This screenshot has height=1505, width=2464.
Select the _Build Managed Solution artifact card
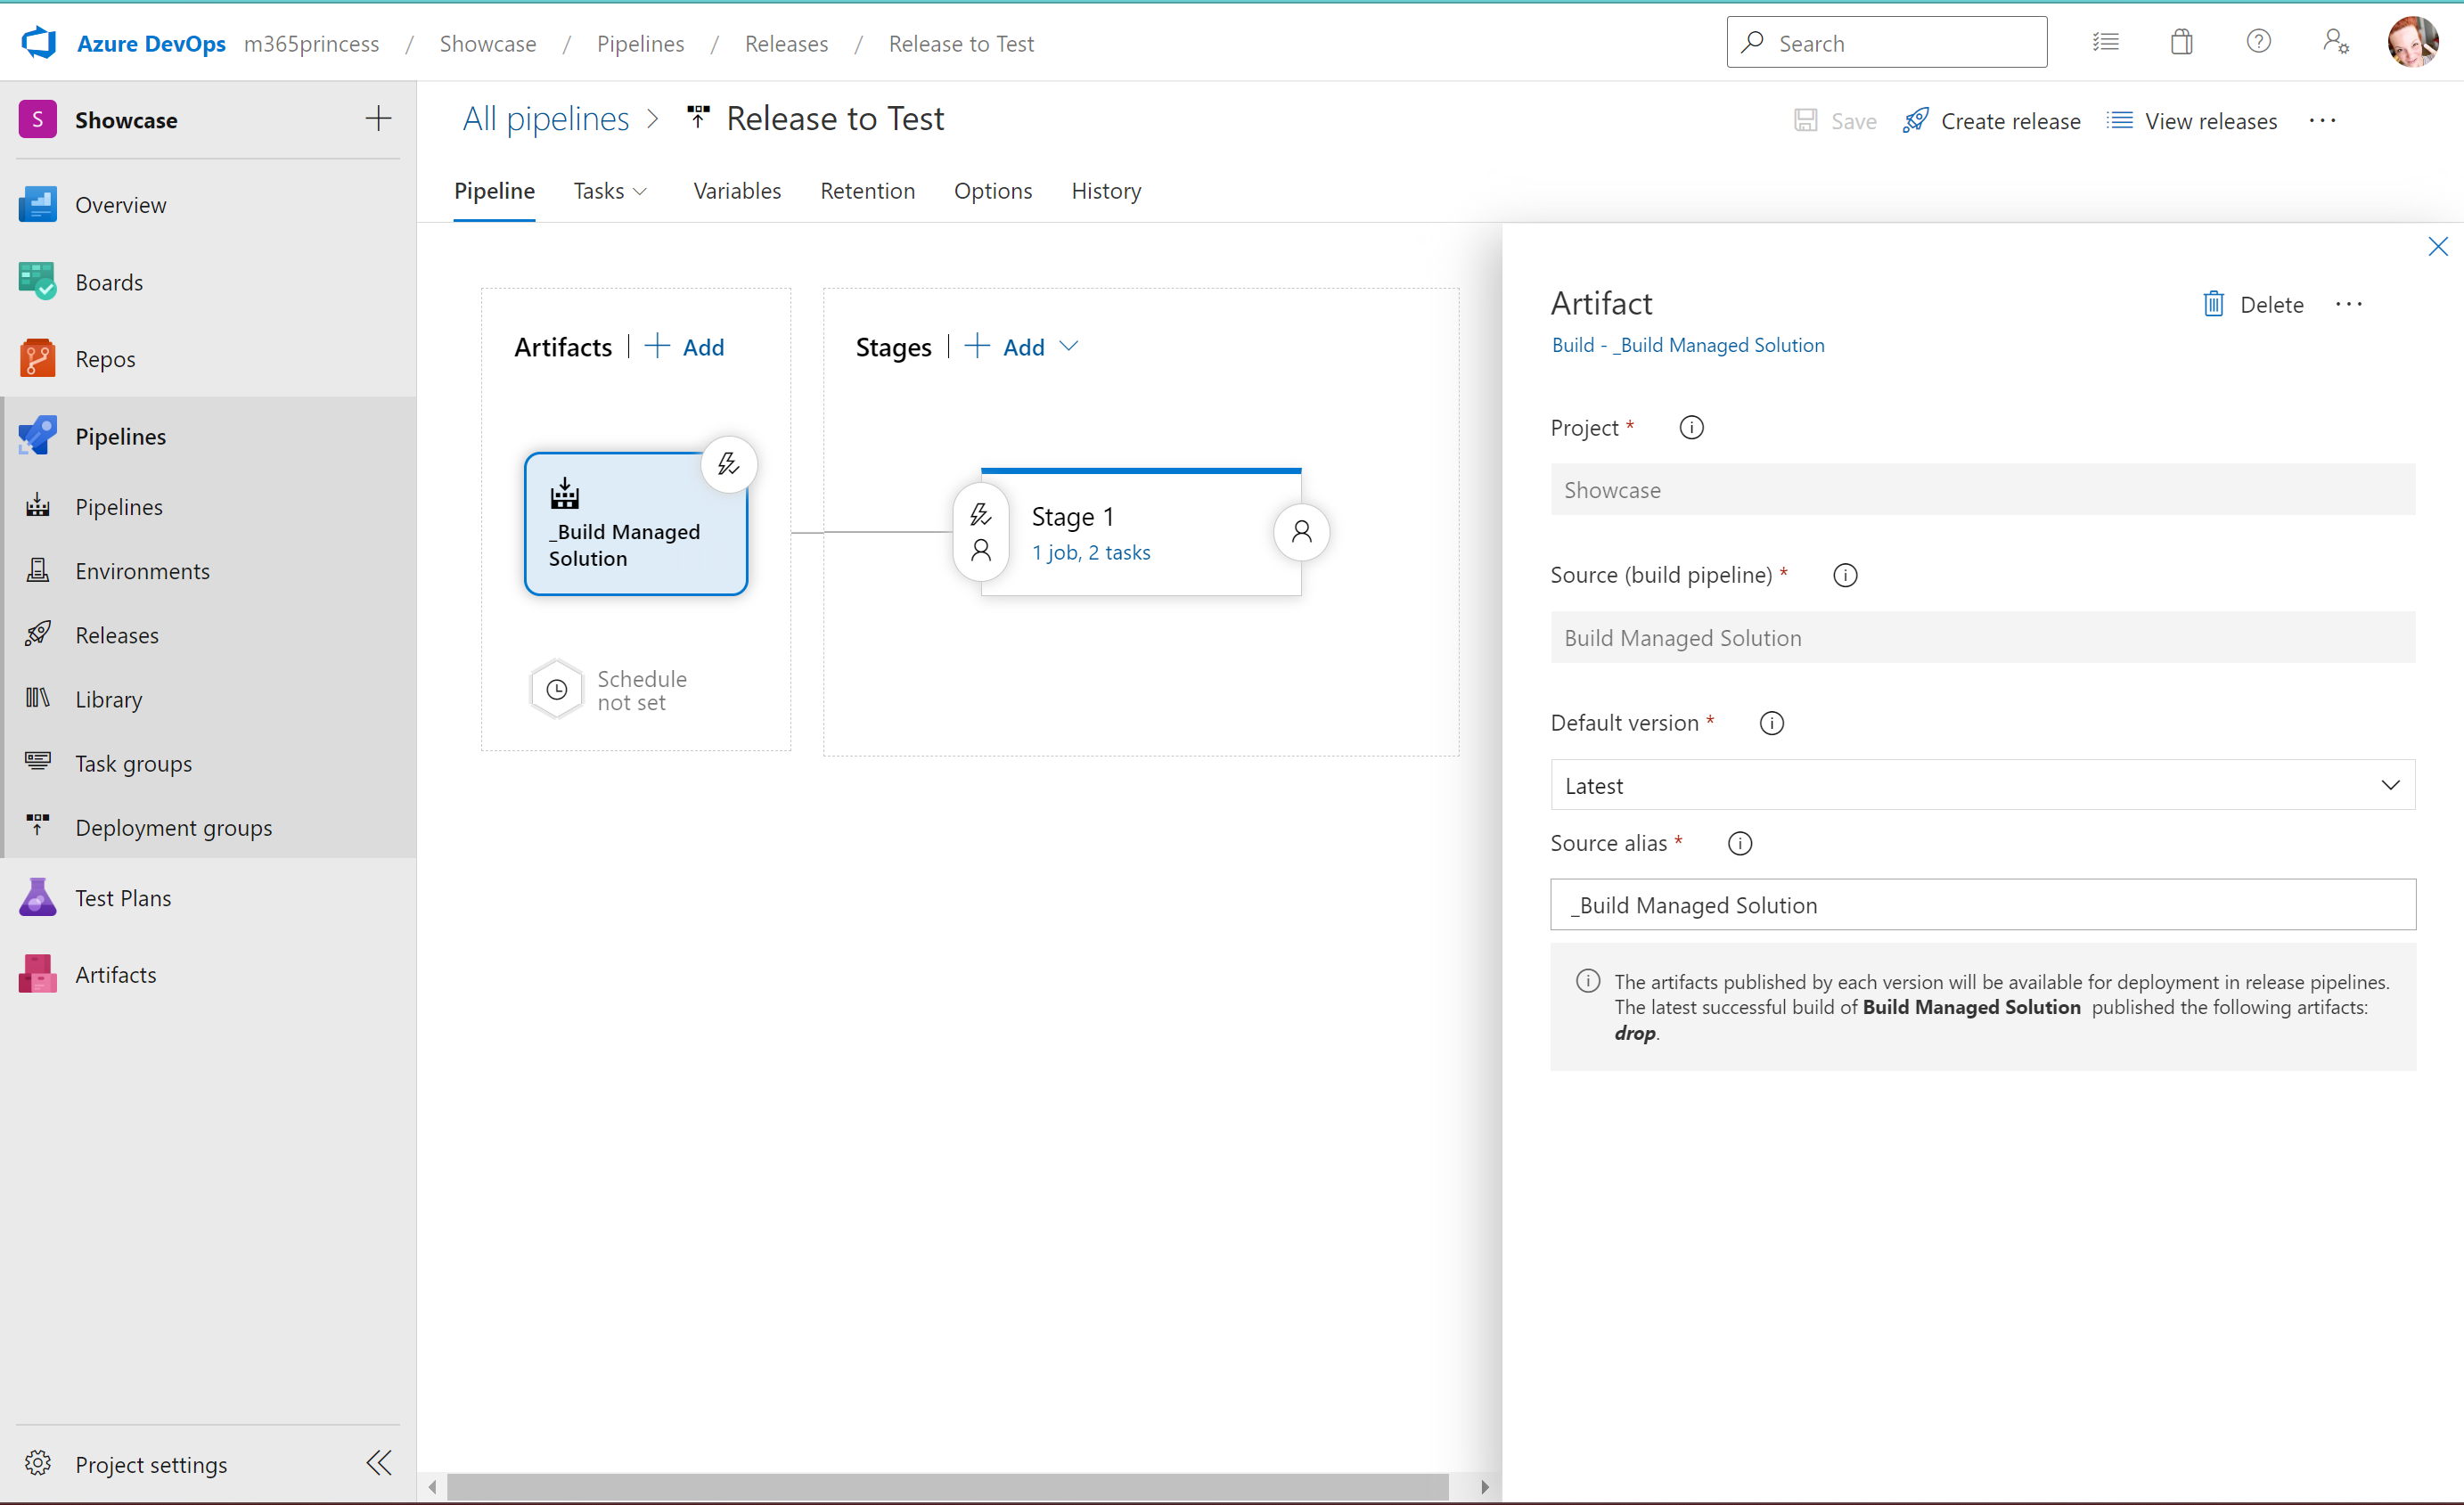[635, 524]
